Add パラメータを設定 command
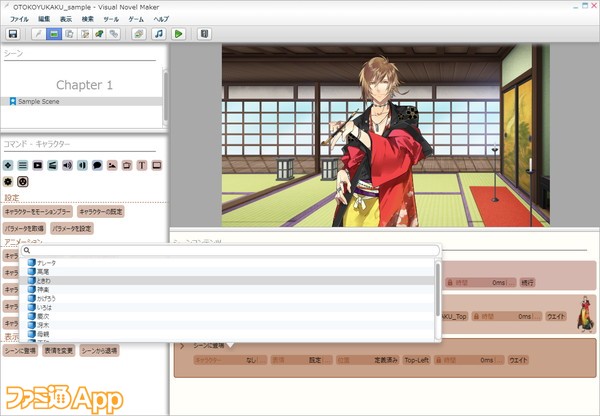 coord(72,228)
